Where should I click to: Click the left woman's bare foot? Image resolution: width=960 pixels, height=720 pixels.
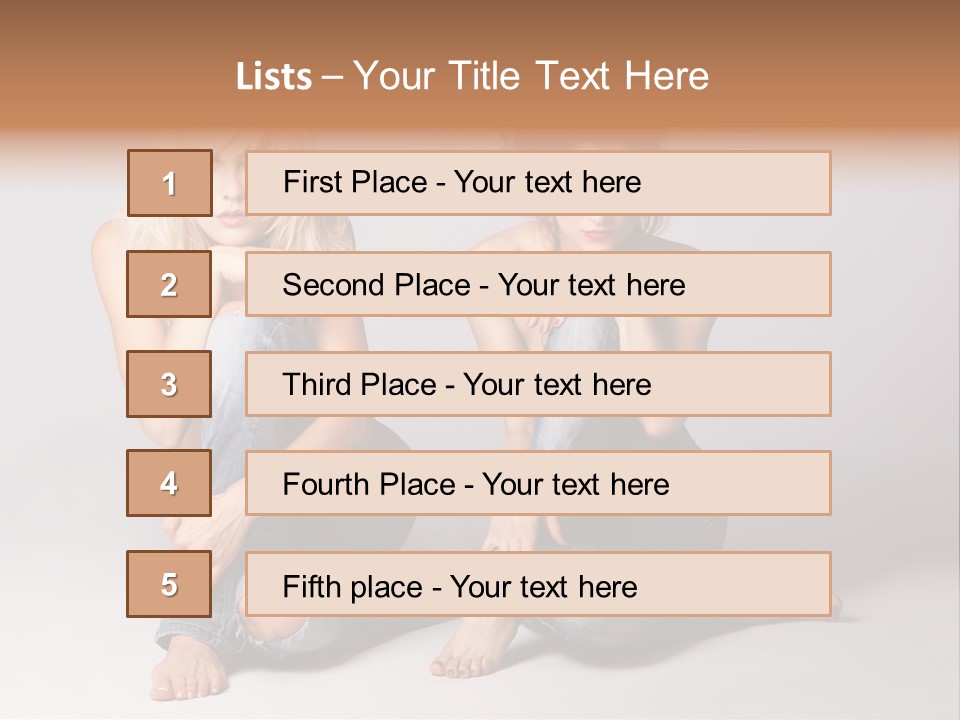[187, 669]
